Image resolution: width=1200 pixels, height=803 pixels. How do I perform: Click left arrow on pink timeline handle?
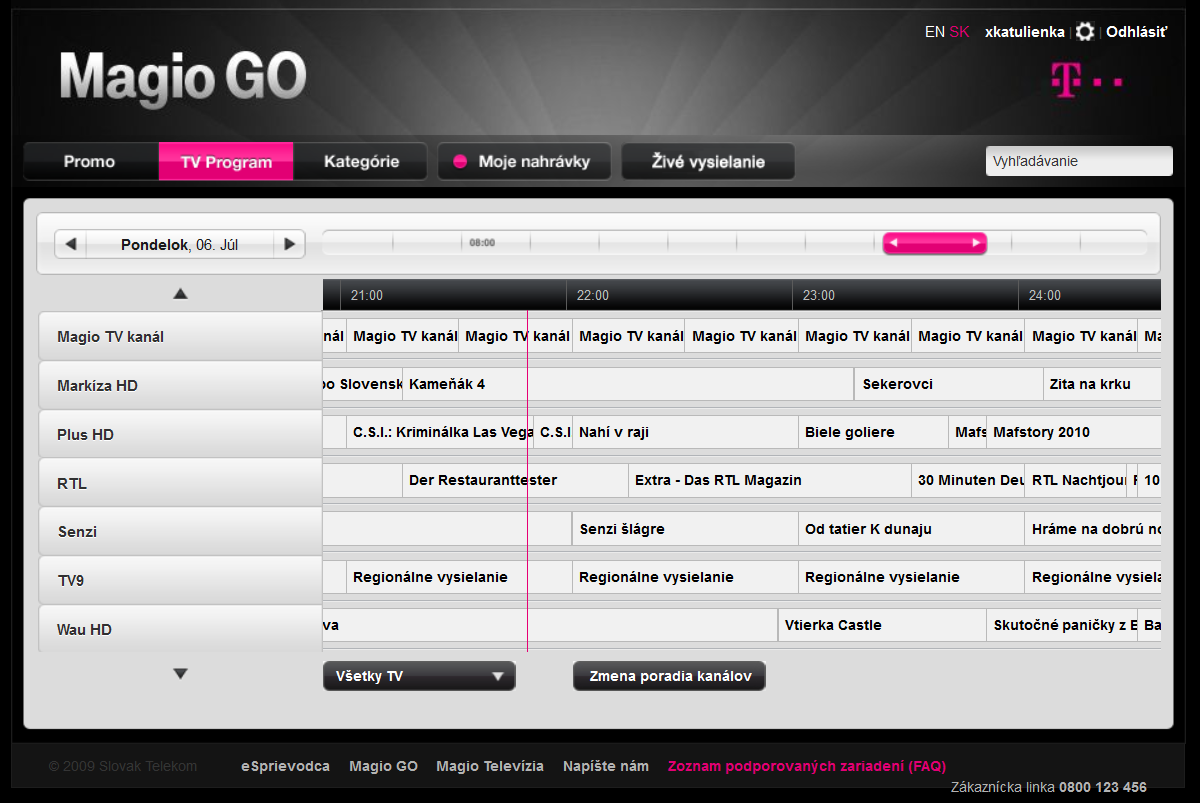coord(894,243)
